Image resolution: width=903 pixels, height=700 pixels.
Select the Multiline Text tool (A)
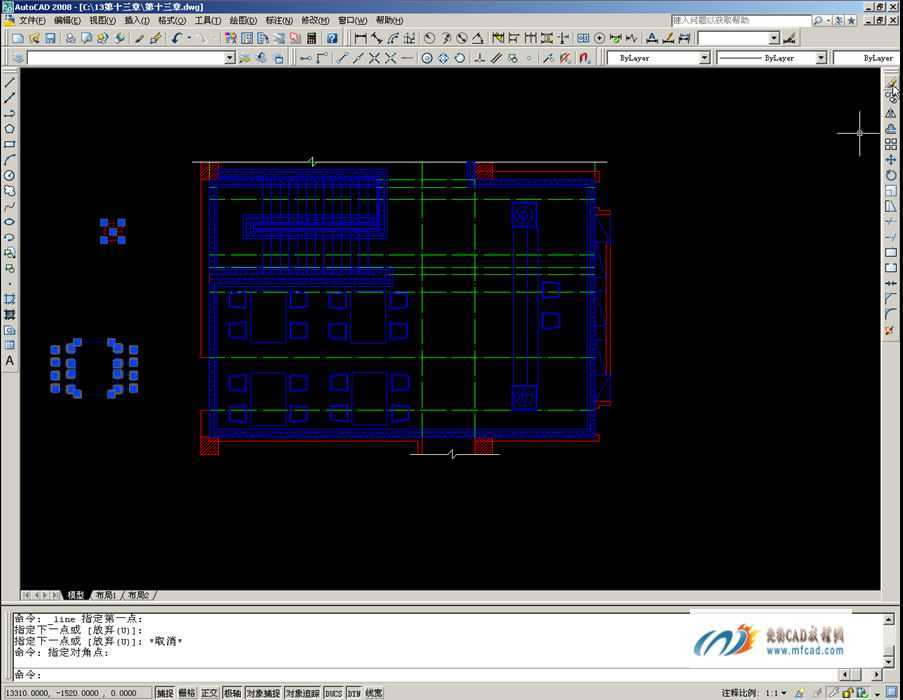tap(9, 361)
